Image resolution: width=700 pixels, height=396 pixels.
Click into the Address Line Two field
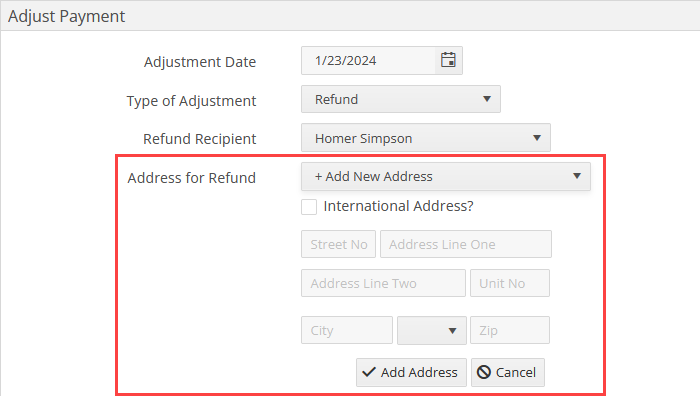[383, 283]
